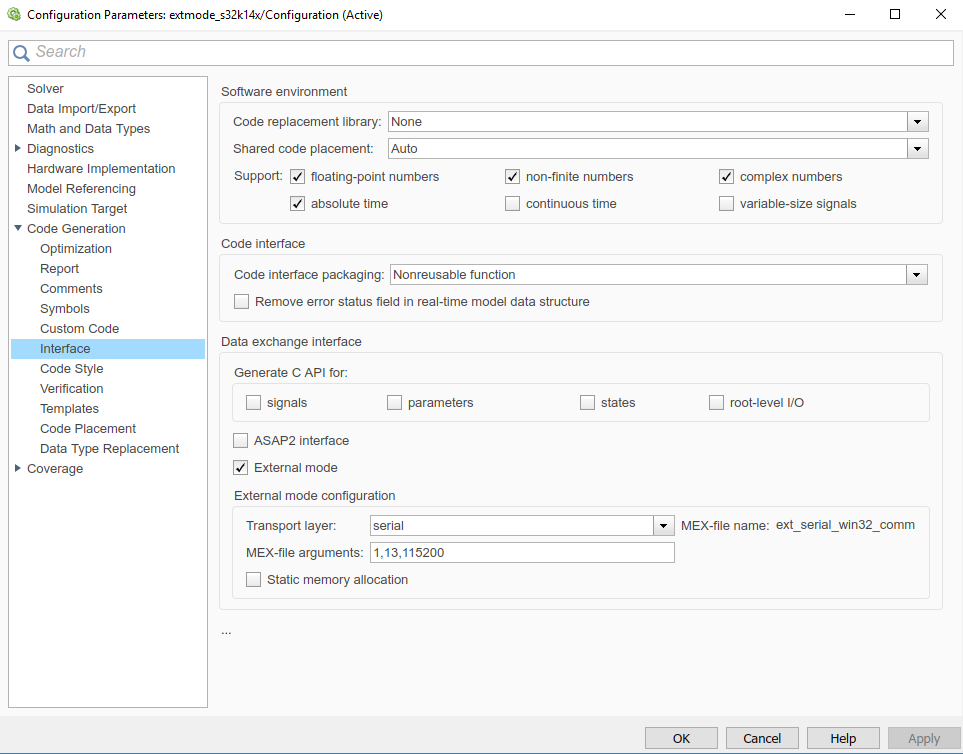Select Data Type Replacement item
This screenshot has height=754, width=963.
(109, 449)
